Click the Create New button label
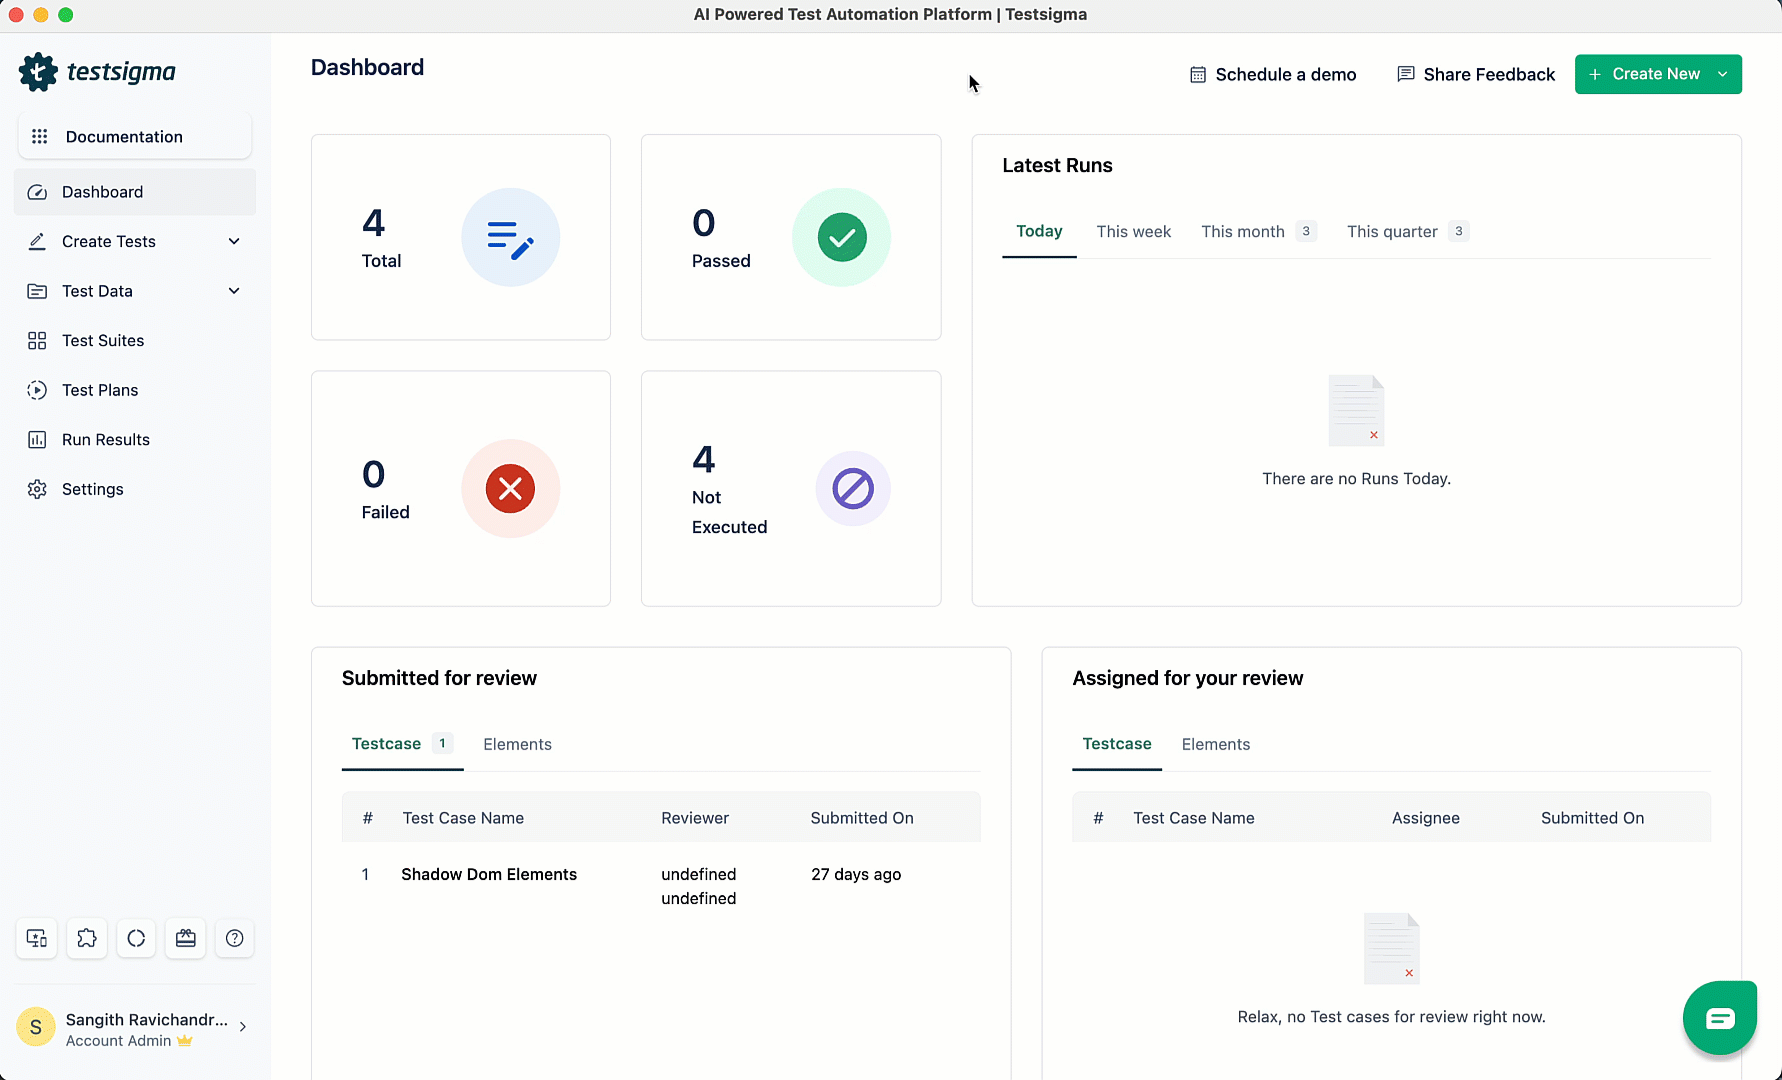 click(1656, 74)
